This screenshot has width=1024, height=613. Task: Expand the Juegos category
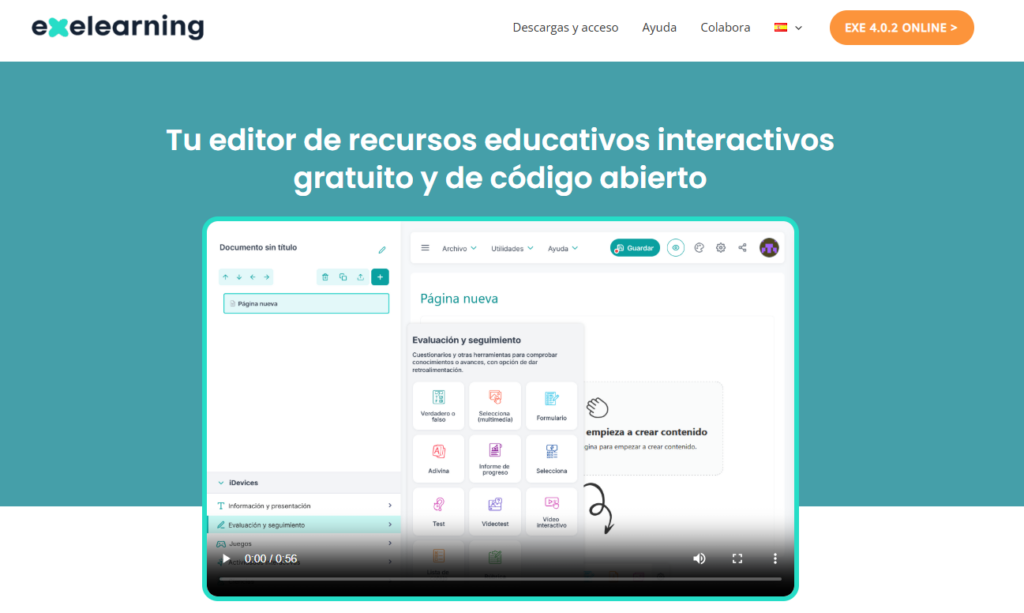pos(304,543)
